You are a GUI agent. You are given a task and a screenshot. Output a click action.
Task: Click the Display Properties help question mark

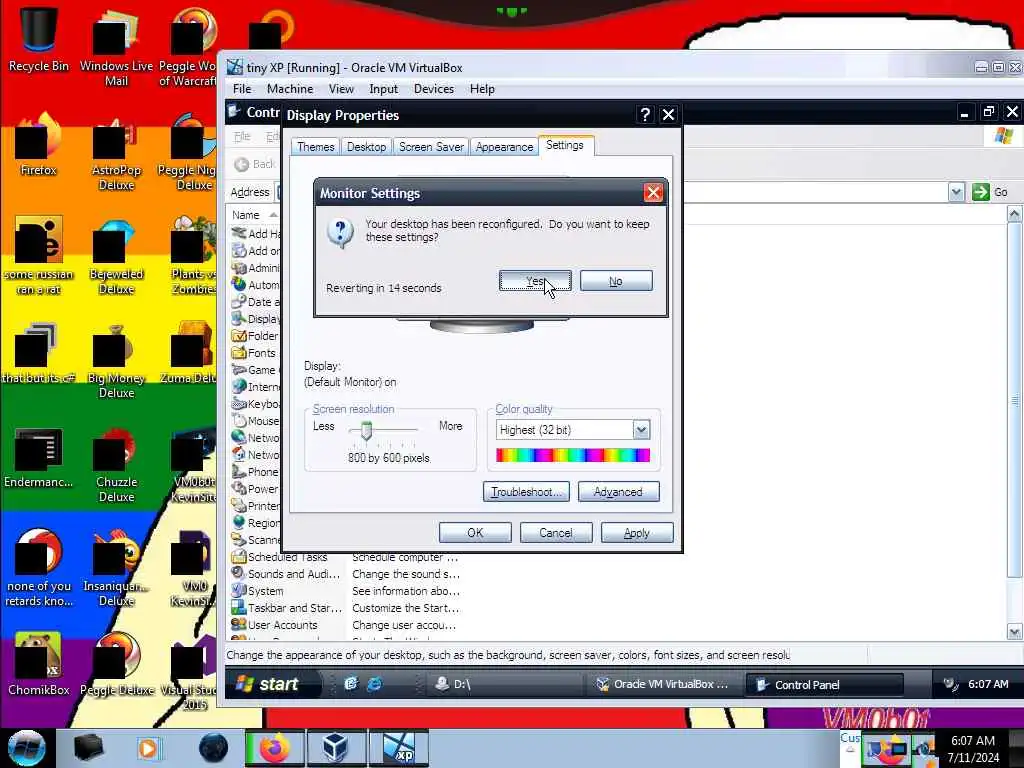(645, 115)
